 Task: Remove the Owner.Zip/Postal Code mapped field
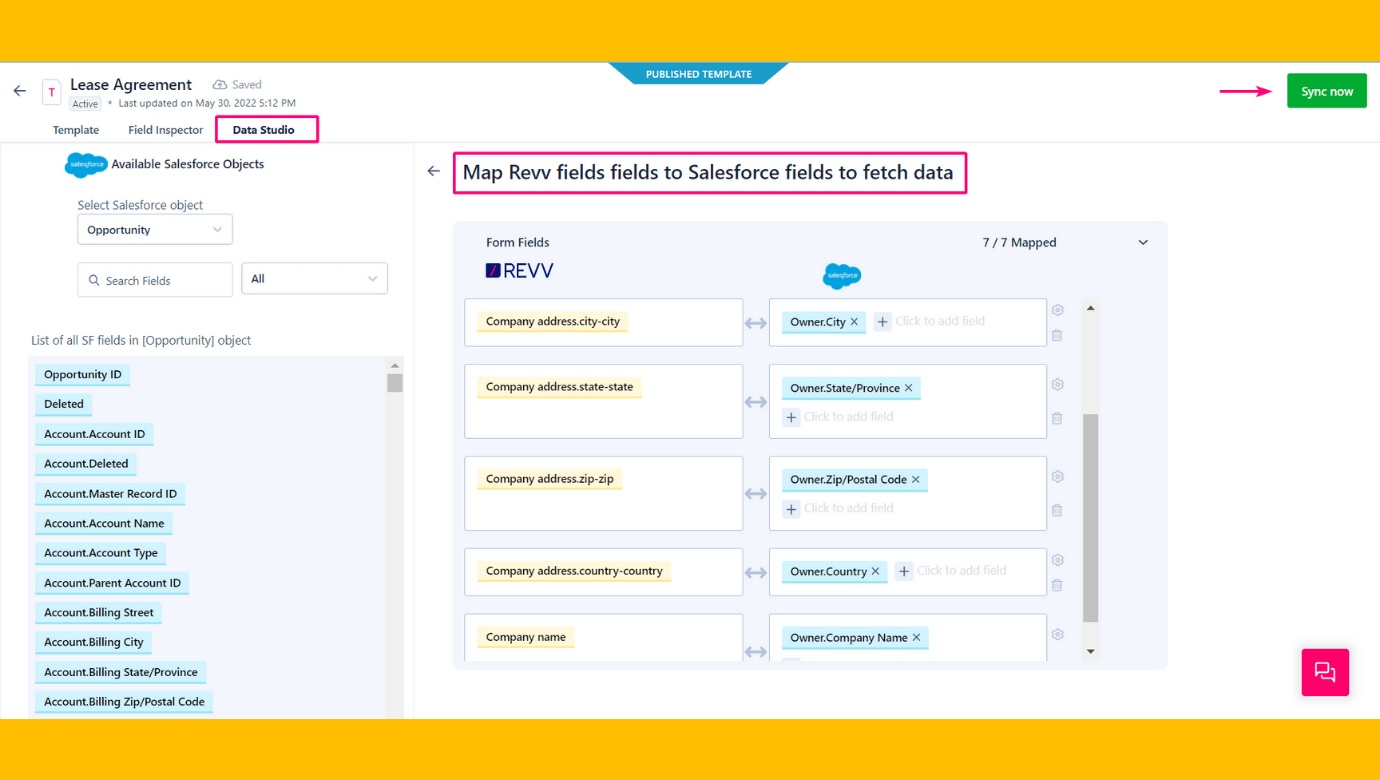coord(915,480)
